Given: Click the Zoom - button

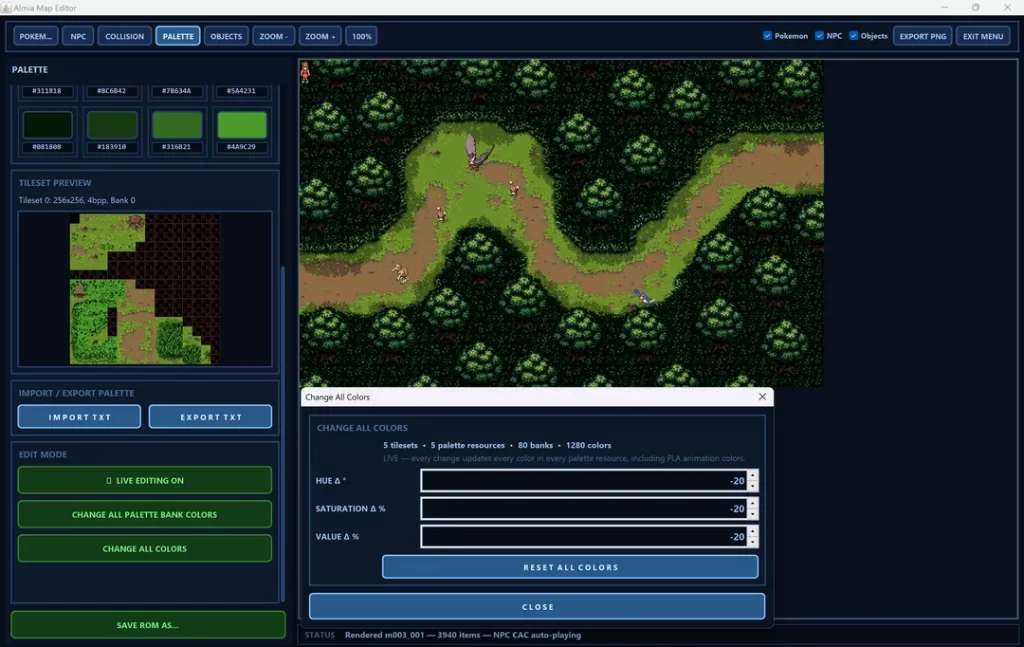Looking at the screenshot, I should tap(273, 36).
